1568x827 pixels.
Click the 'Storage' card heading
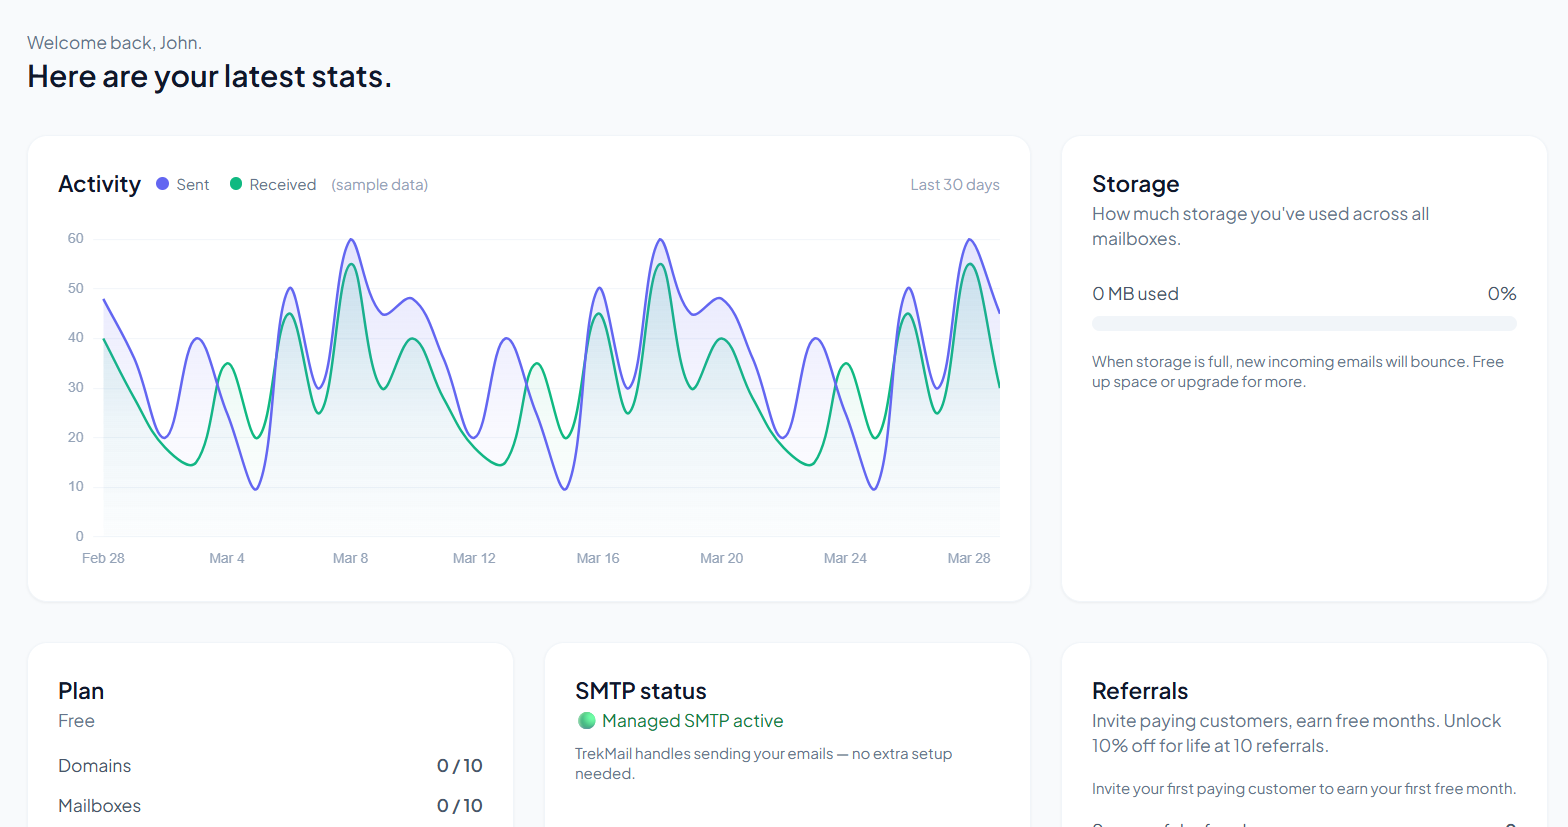point(1136,184)
